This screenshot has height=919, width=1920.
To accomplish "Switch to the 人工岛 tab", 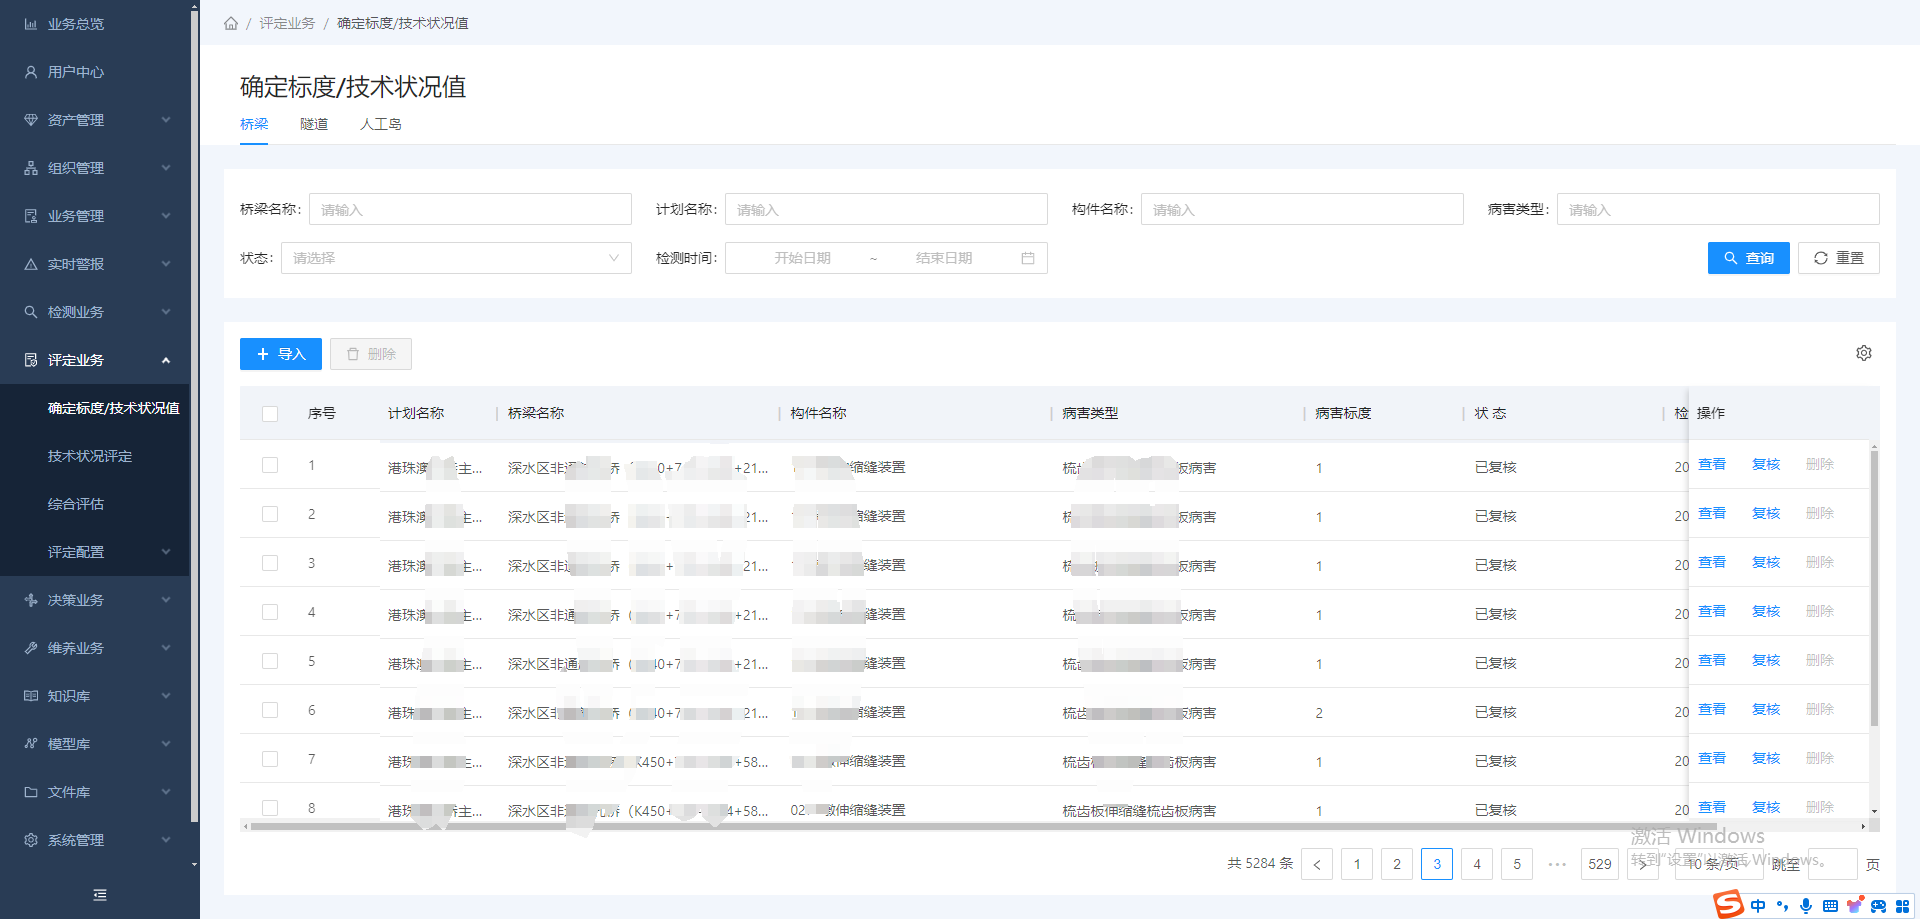I will tap(381, 124).
